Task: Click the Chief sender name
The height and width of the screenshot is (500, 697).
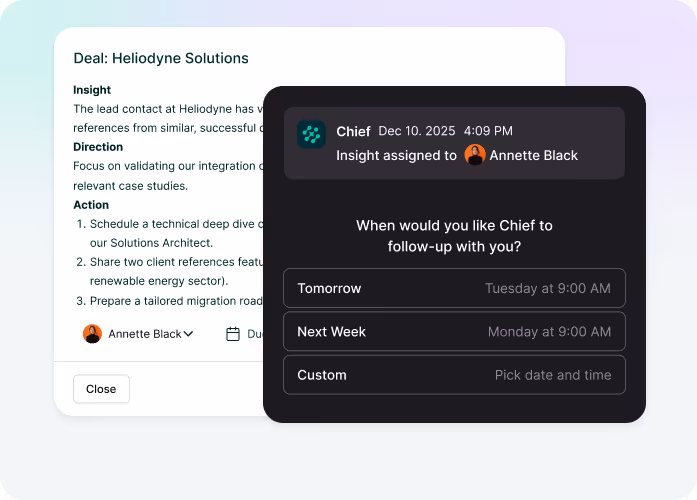Action: click(353, 131)
